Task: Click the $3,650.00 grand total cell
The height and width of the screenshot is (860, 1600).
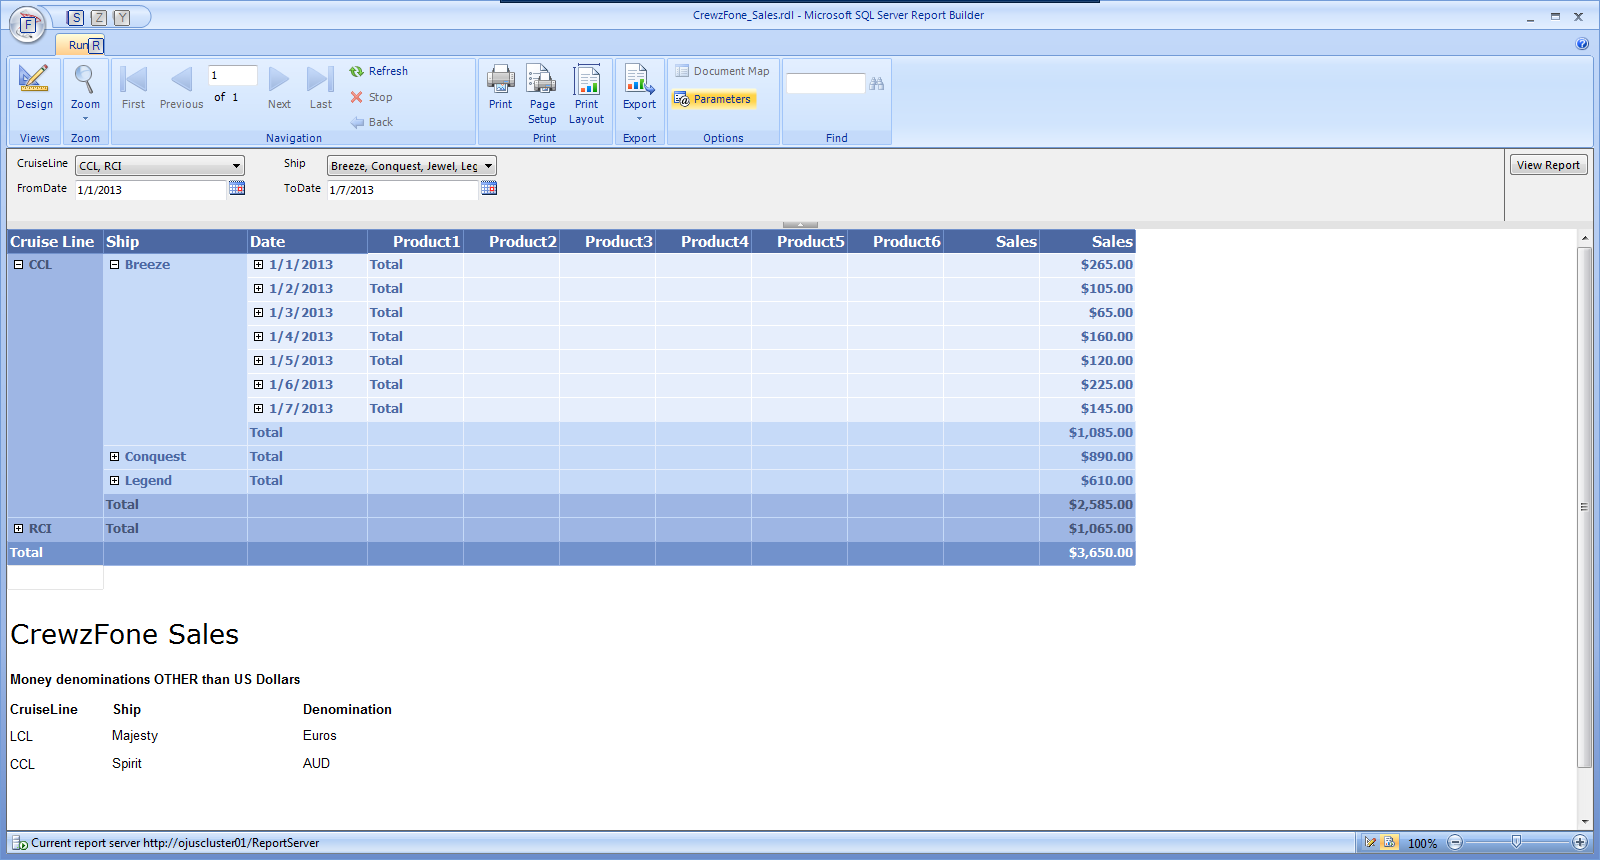Action: (1087, 553)
